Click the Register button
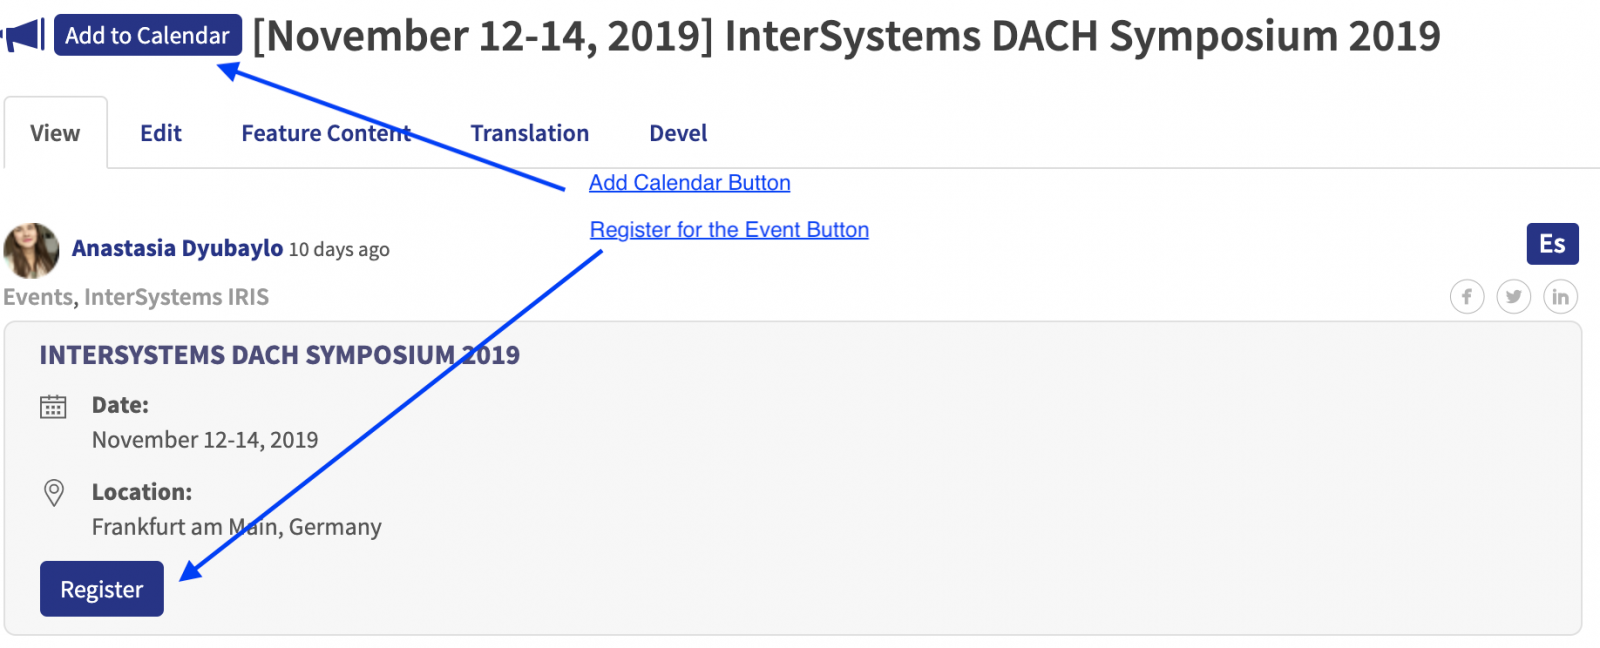 coord(102,589)
